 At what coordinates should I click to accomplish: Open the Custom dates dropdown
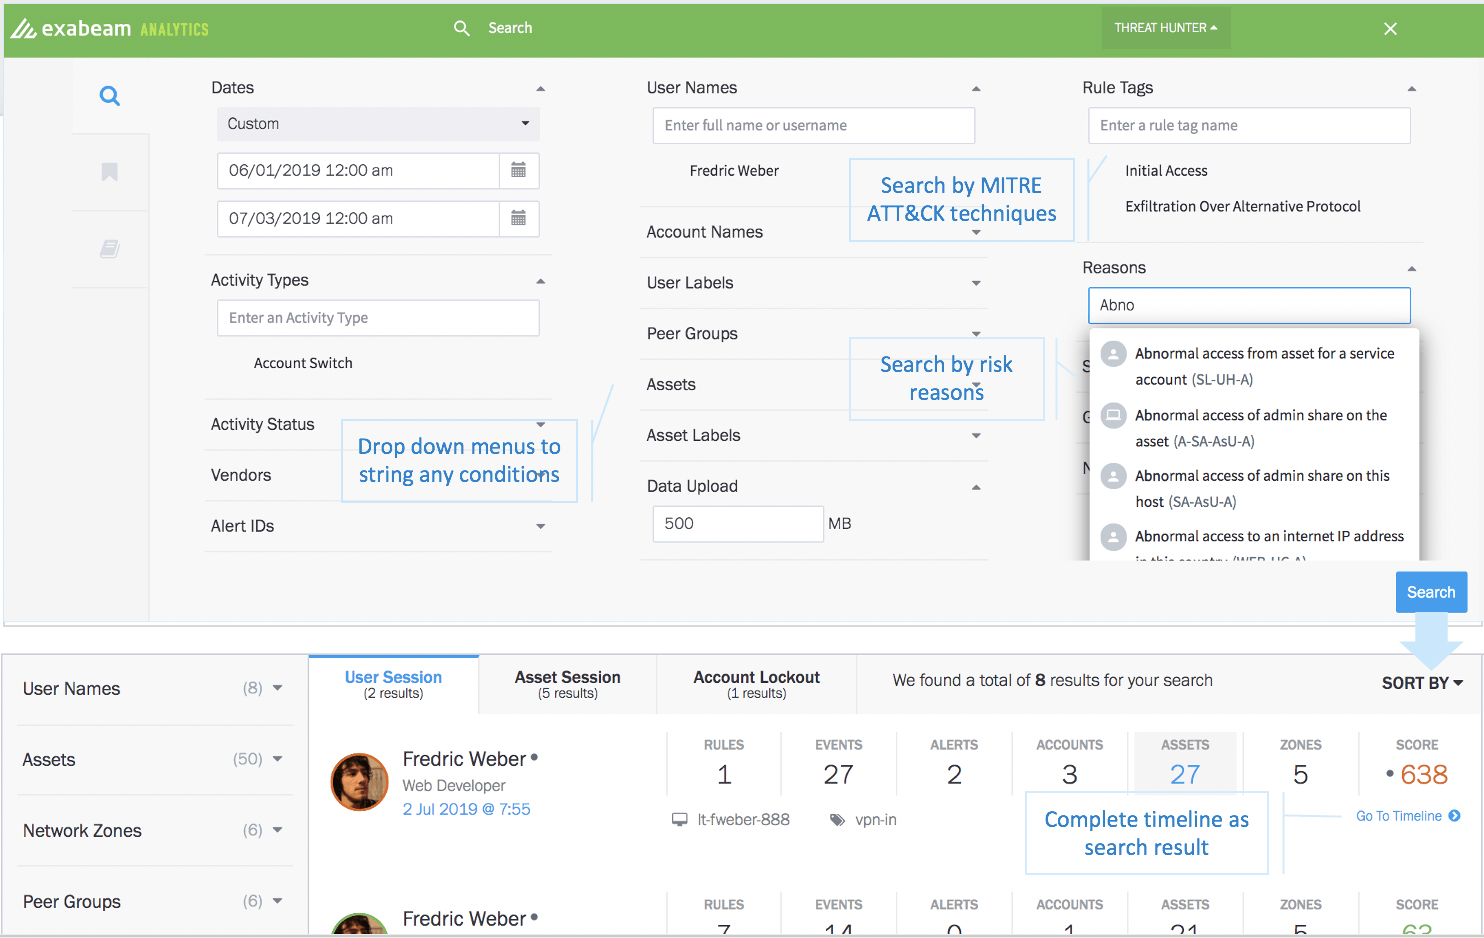click(378, 124)
